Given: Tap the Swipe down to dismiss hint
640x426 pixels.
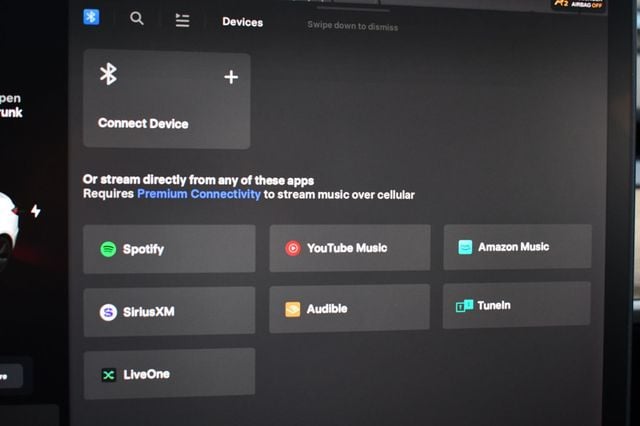Looking at the screenshot, I should [x=352, y=26].
